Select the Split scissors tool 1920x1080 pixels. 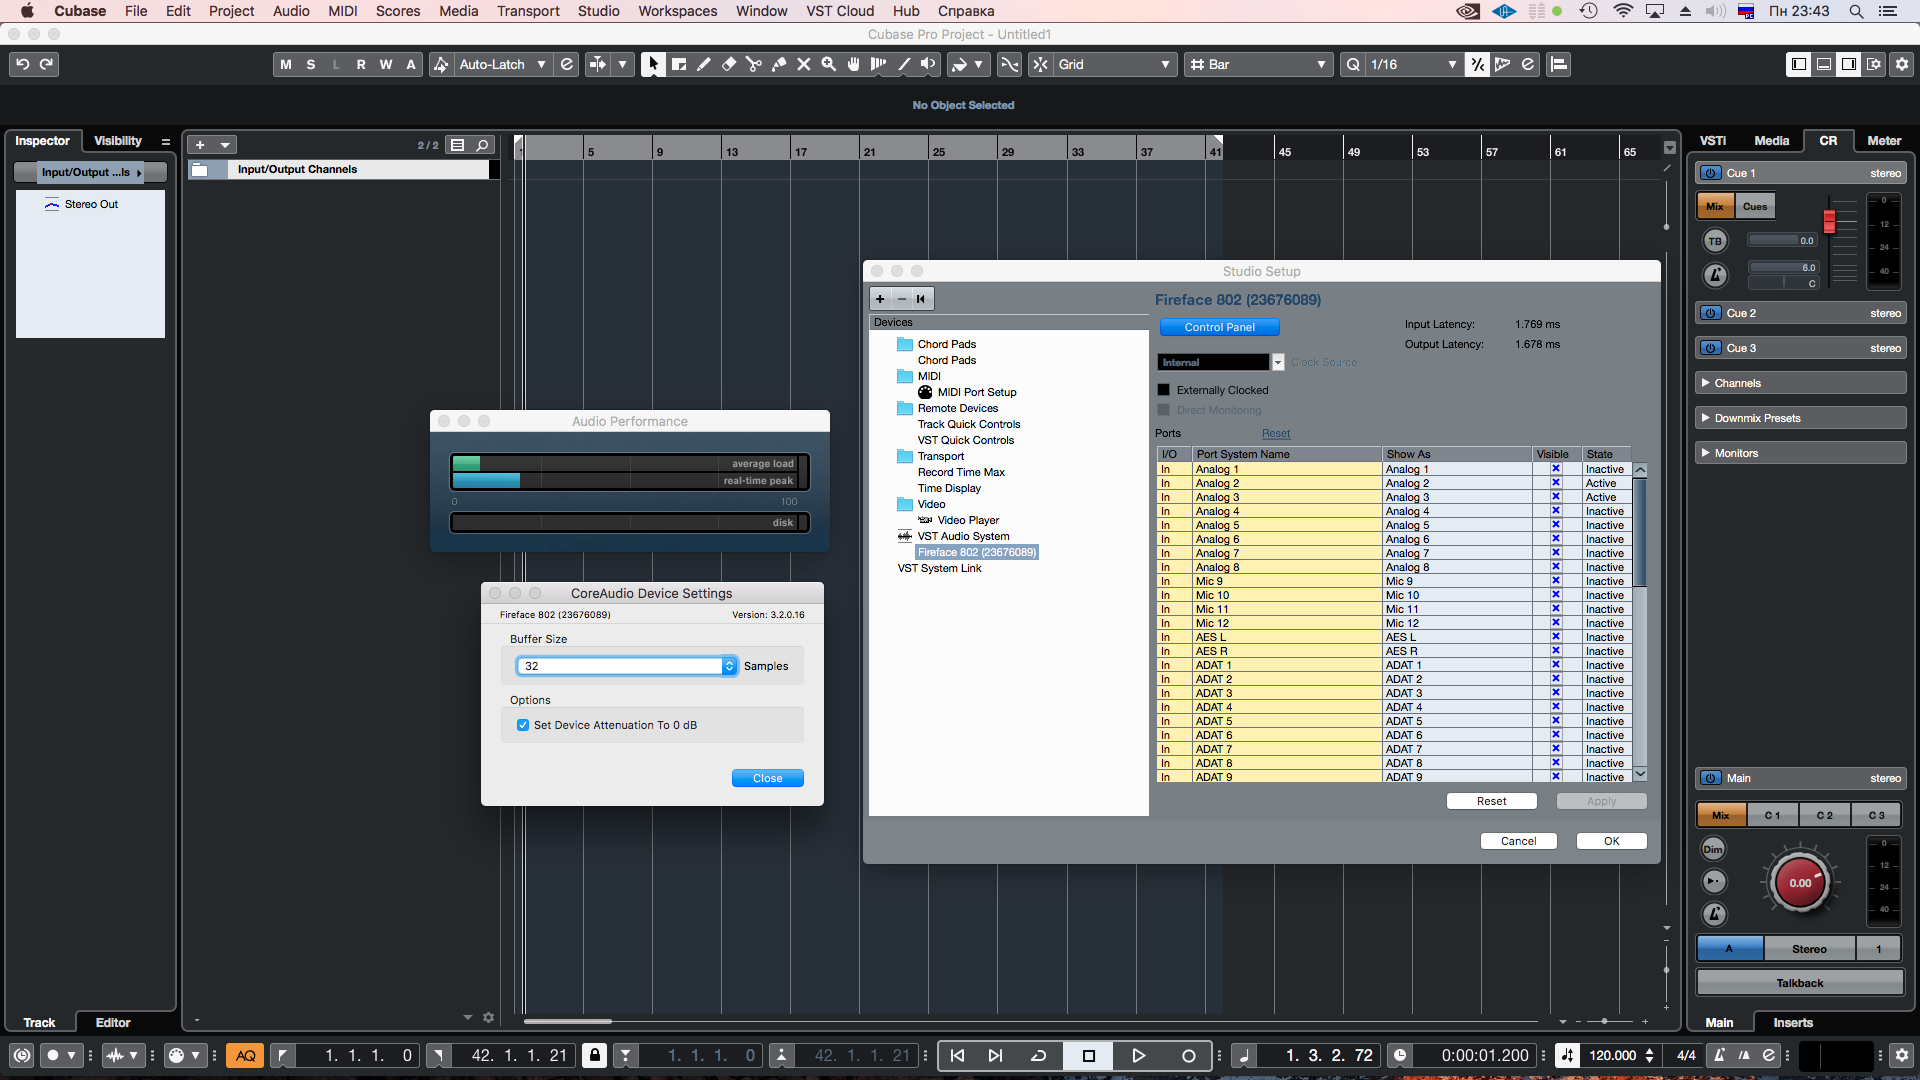(x=754, y=64)
